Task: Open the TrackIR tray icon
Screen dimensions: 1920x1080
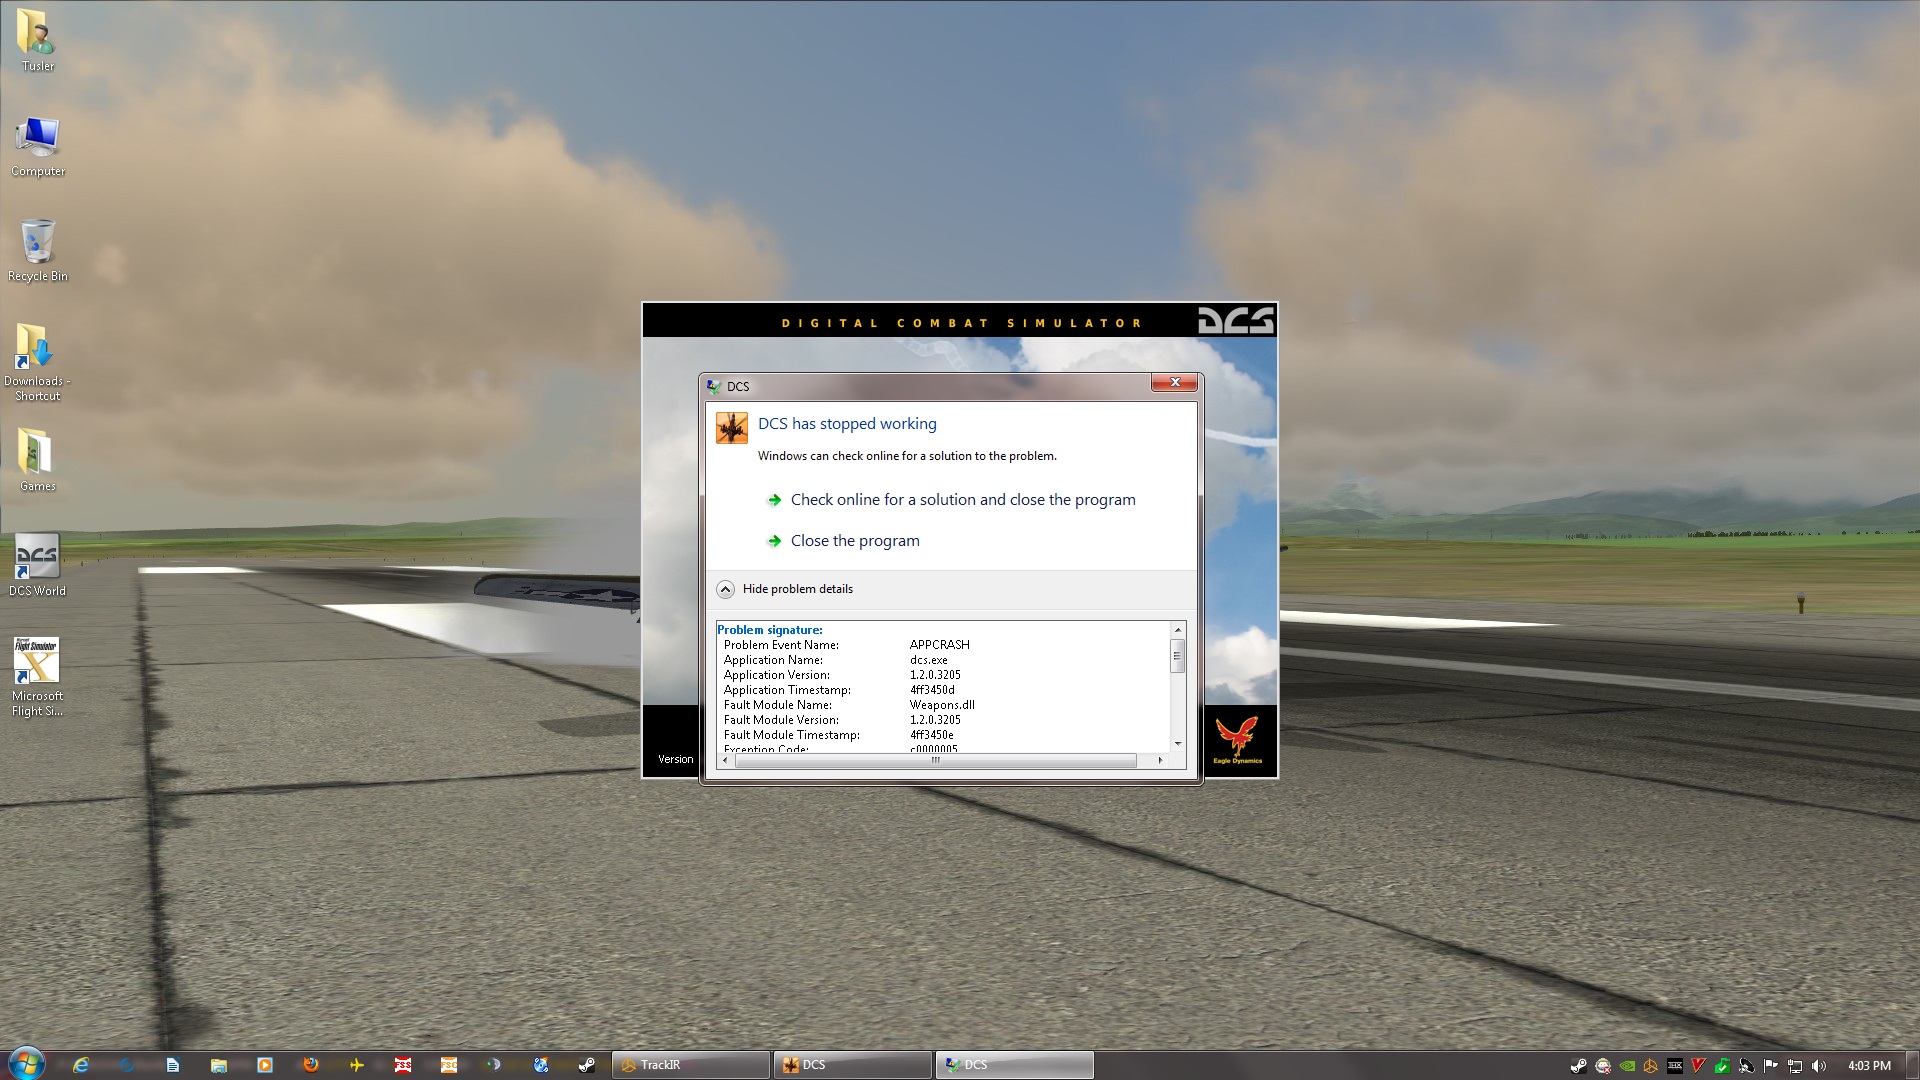Action: pos(1651,1066)
